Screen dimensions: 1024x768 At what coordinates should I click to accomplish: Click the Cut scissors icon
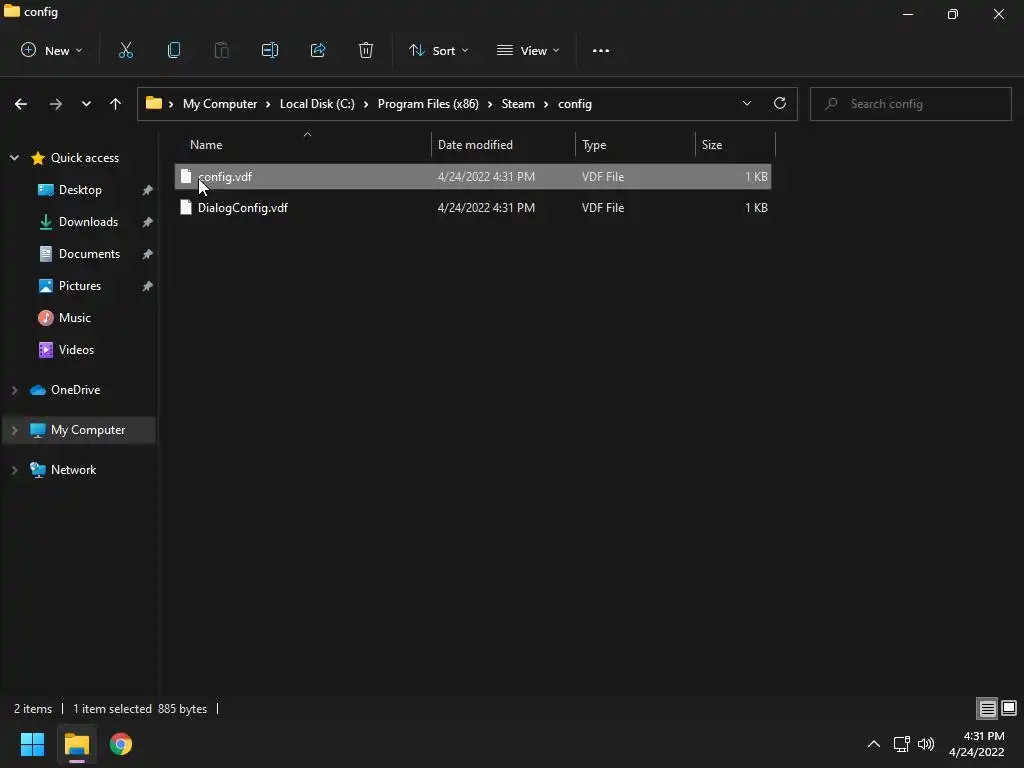pyautogui.click(x=125, y=50)
